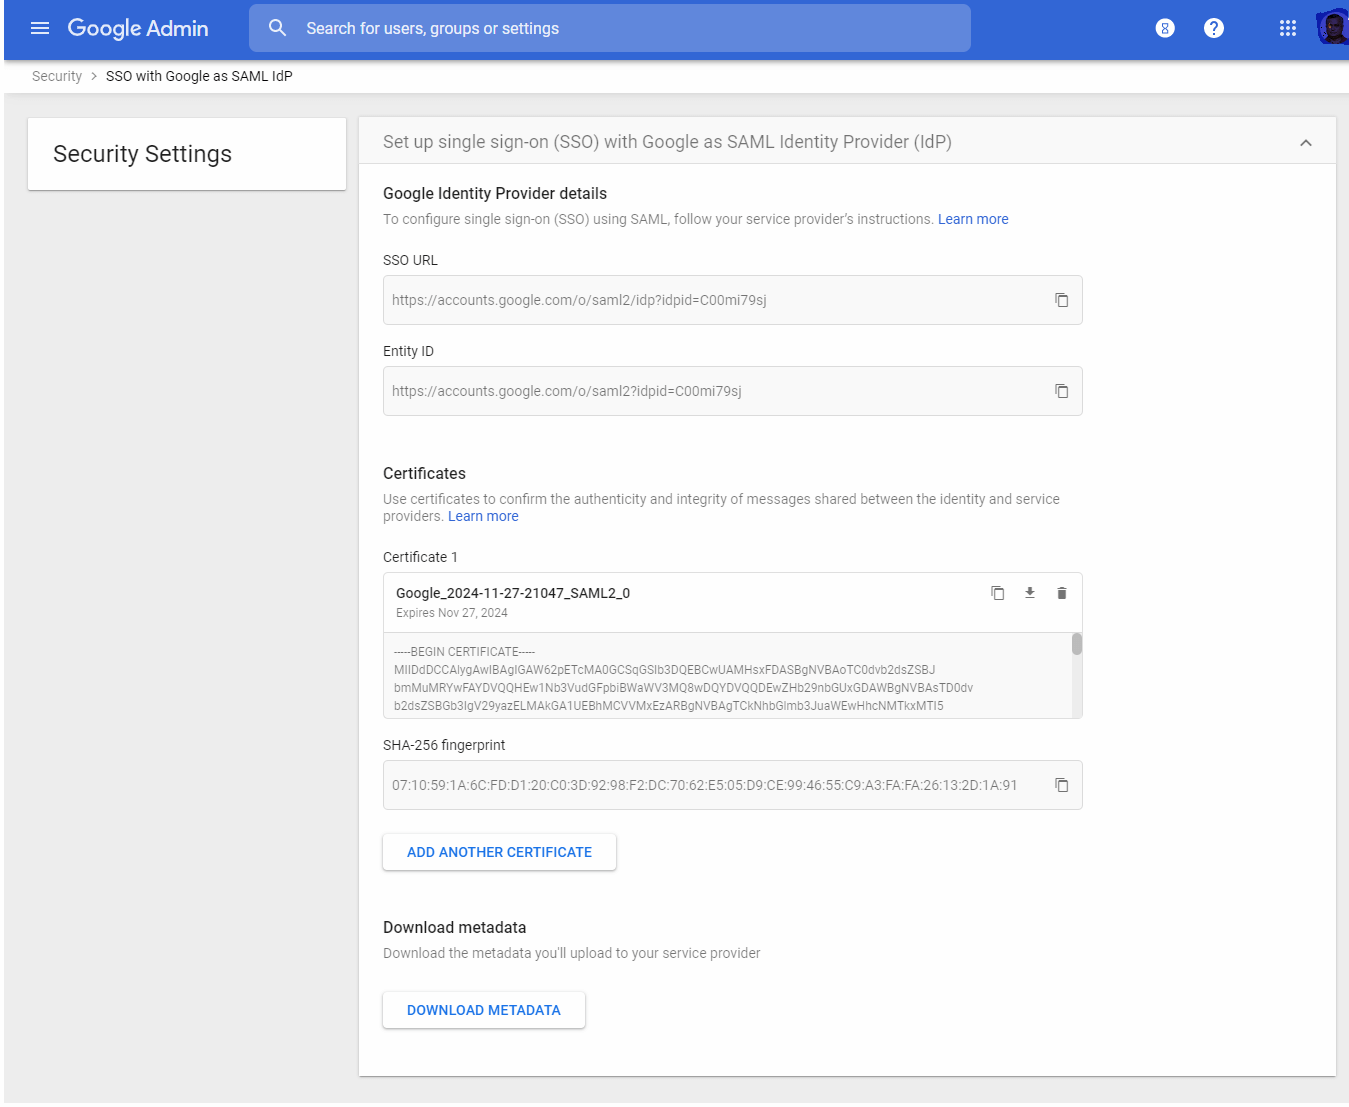Download Certificate 1
Viewport: 1349px width, 1107px height.
[x=1030, y=593]
